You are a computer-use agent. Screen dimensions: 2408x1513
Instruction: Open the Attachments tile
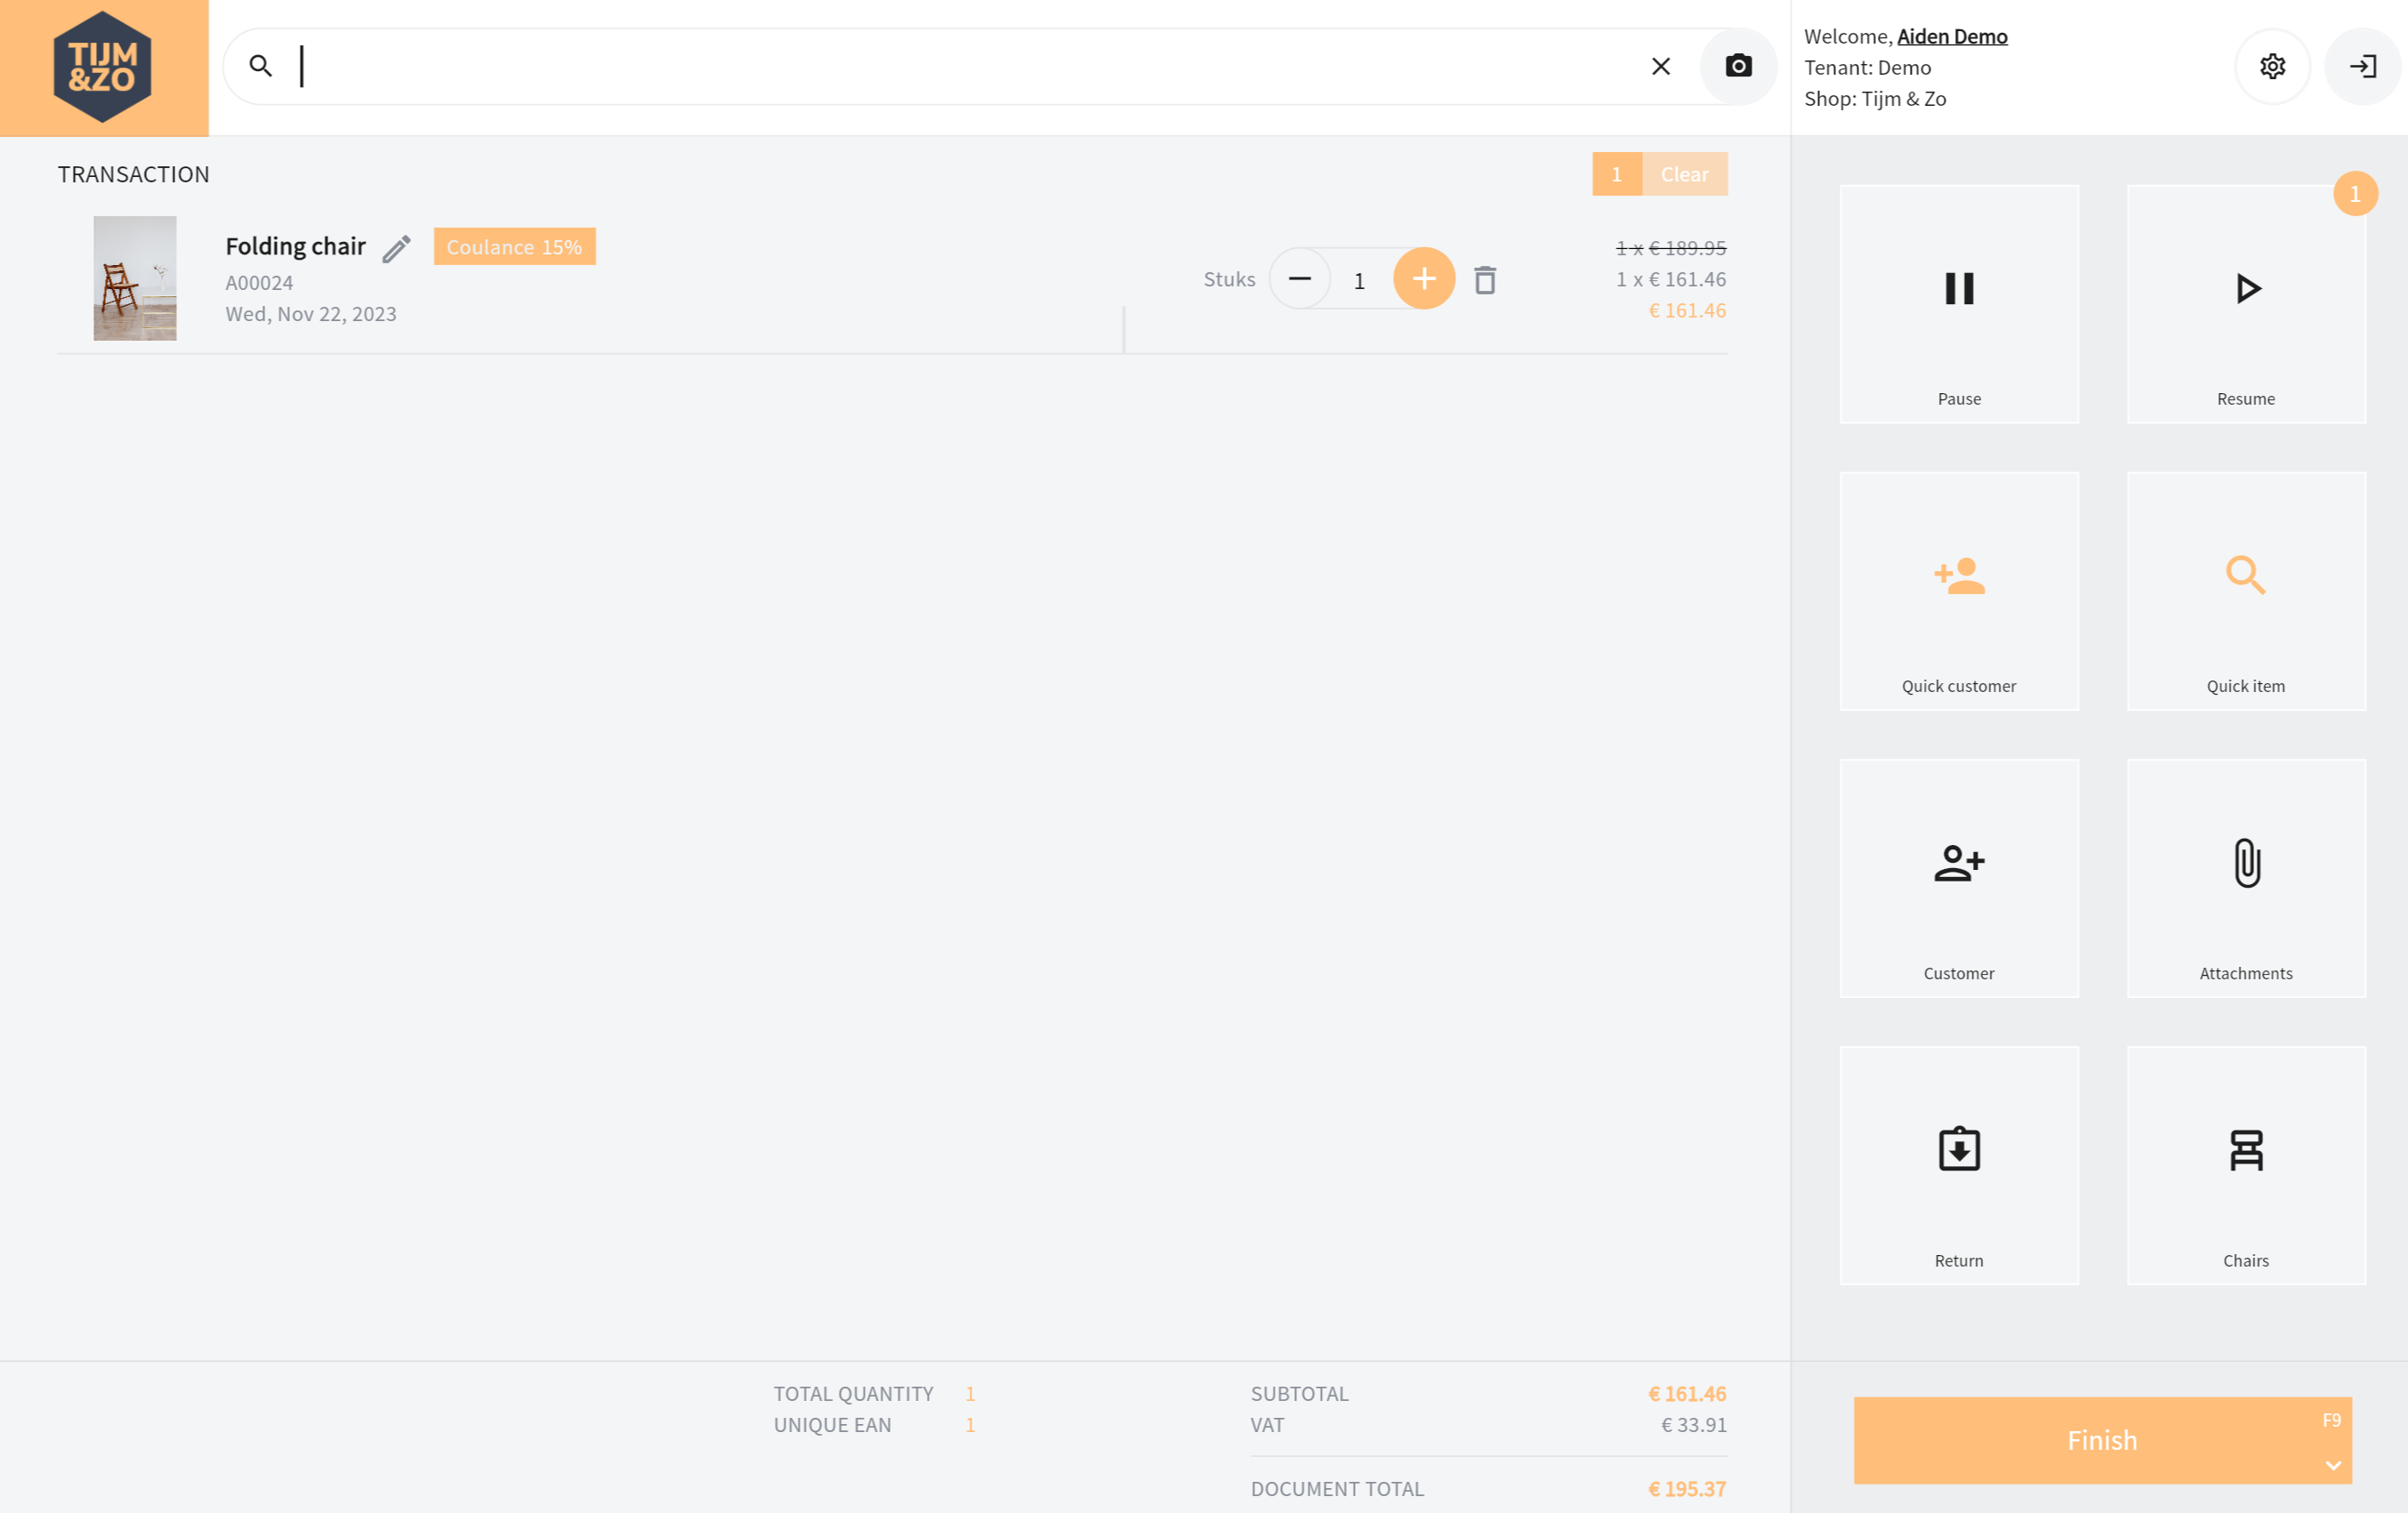pyautogui.click(x=2245, y=878)
